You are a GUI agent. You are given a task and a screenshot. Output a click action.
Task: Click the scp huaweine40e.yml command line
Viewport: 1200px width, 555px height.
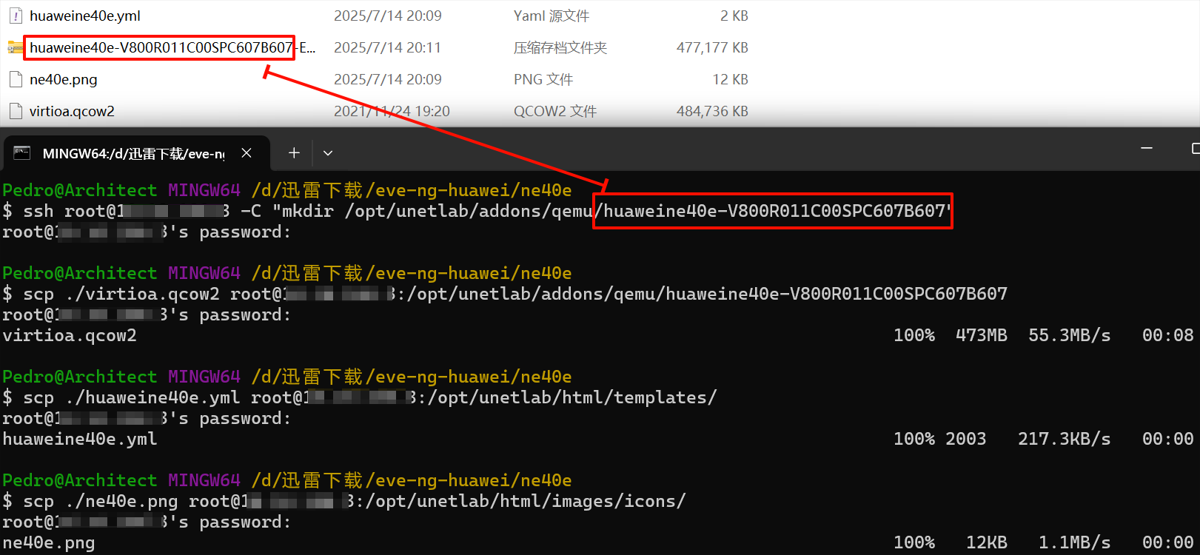[x=360, y=398]
